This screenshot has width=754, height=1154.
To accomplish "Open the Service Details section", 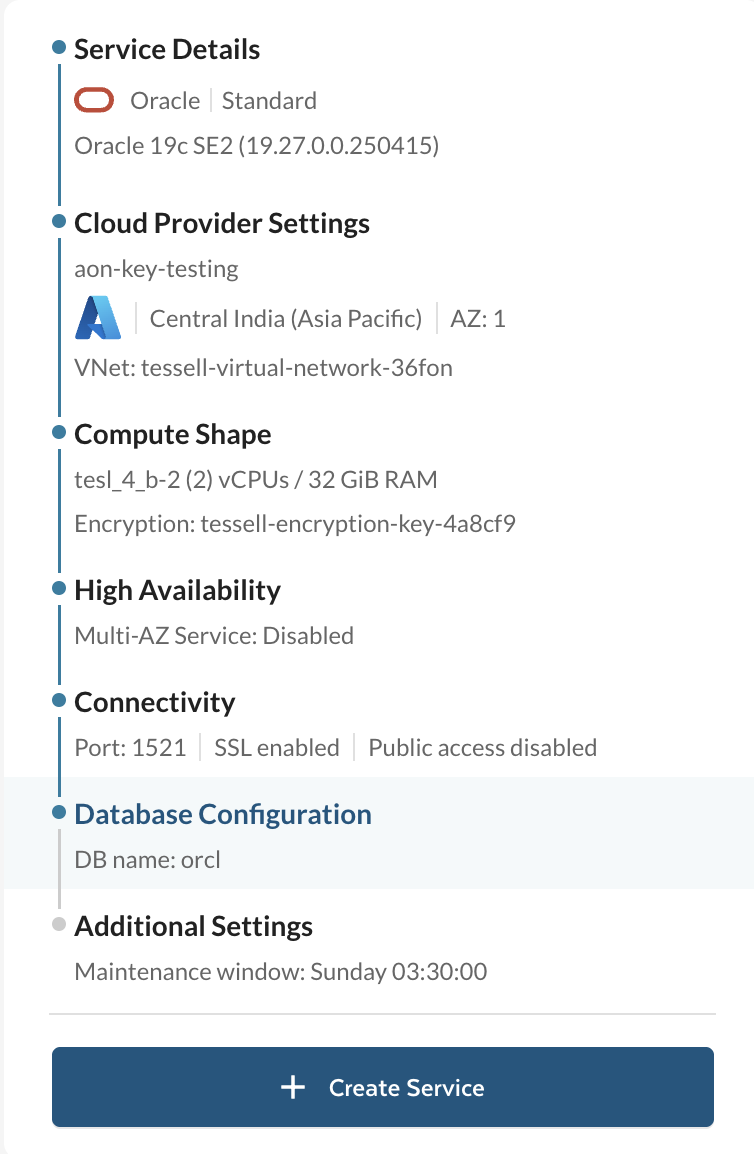I will click(x=167, y=49).
